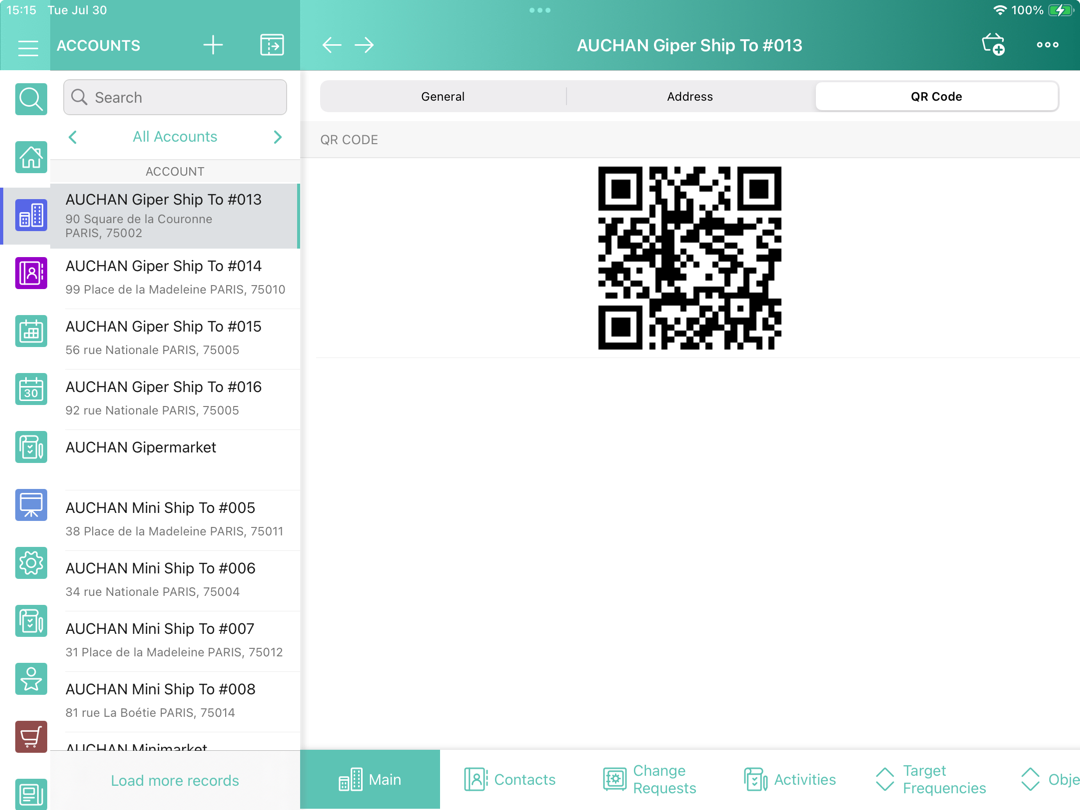Open the Search tool in the sidebar
This screenshot has height=810, width=1080.
click(x=30, y=99)
